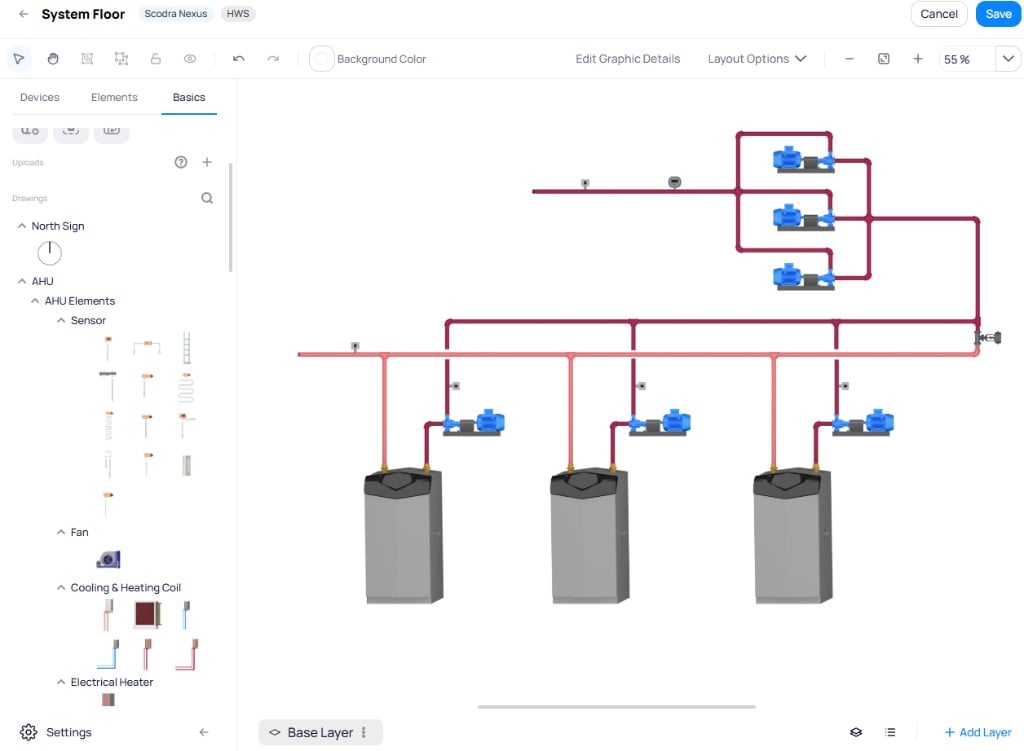This screenshot has height=751, width=1024.
Task: Undo the last action
Action: tap(238, 59)
